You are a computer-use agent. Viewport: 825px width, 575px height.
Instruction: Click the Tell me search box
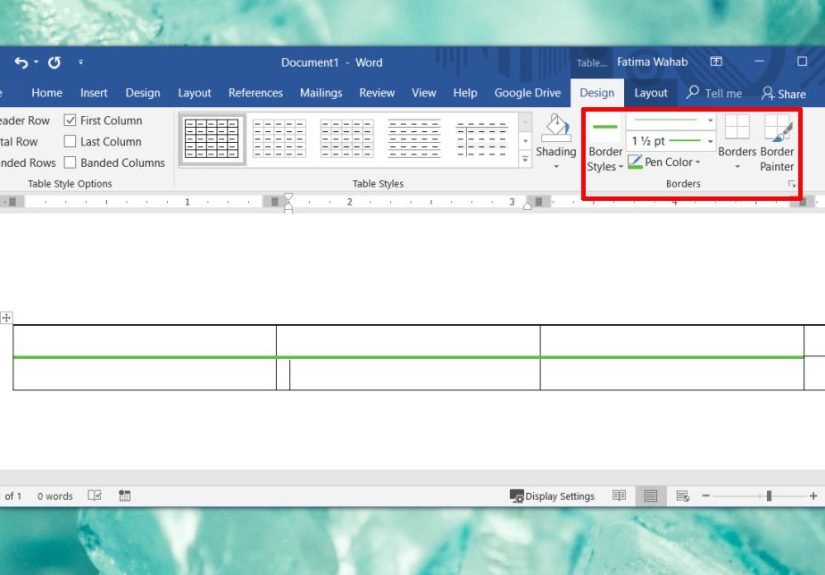(715, 93)
